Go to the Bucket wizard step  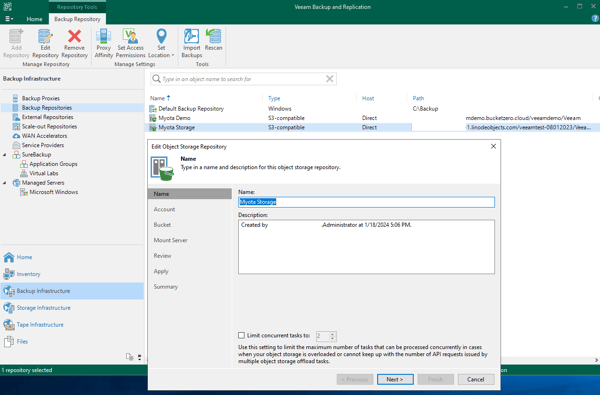tap(162, 225)
